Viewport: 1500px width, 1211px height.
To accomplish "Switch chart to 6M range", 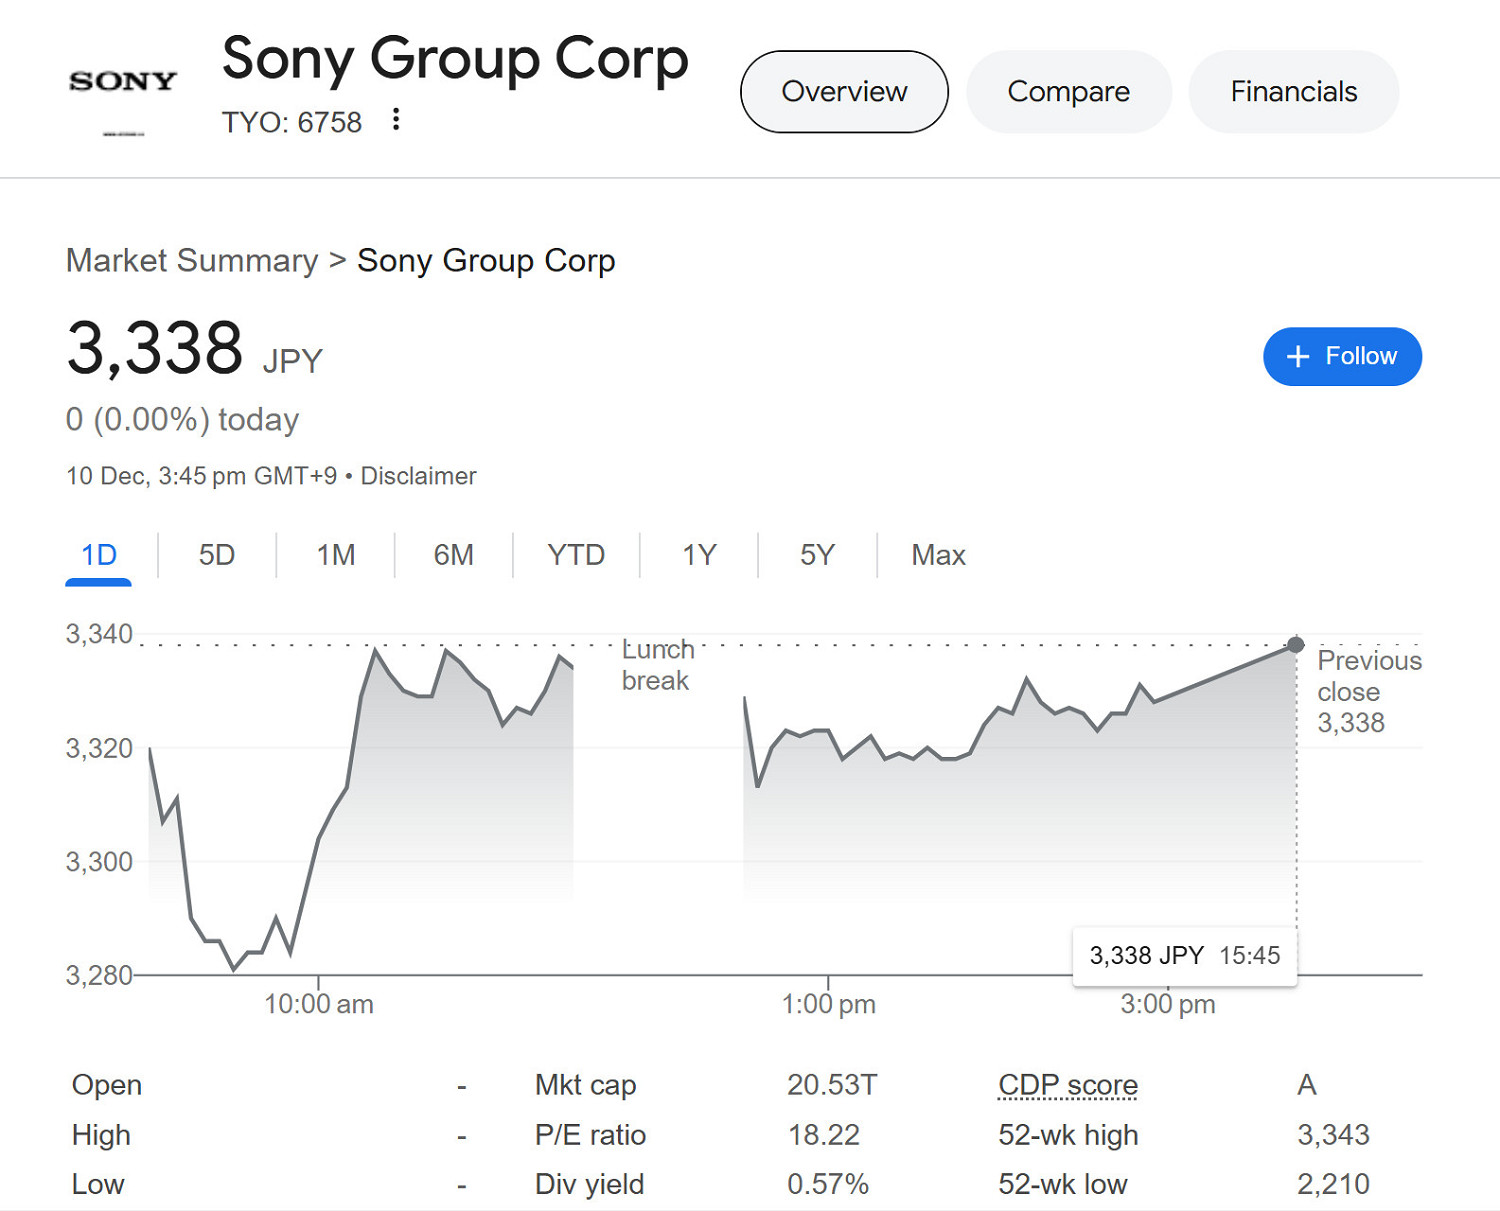I will pyautogui.click(x=453, y=555).
